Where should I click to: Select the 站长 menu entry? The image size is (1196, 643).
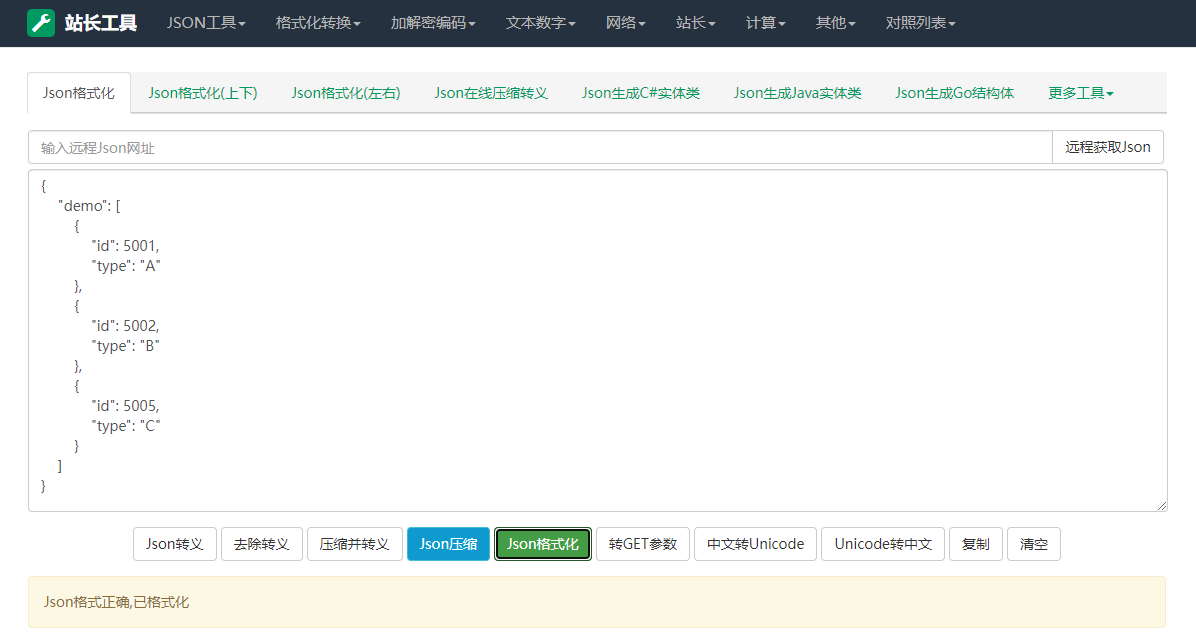[695, 22]
